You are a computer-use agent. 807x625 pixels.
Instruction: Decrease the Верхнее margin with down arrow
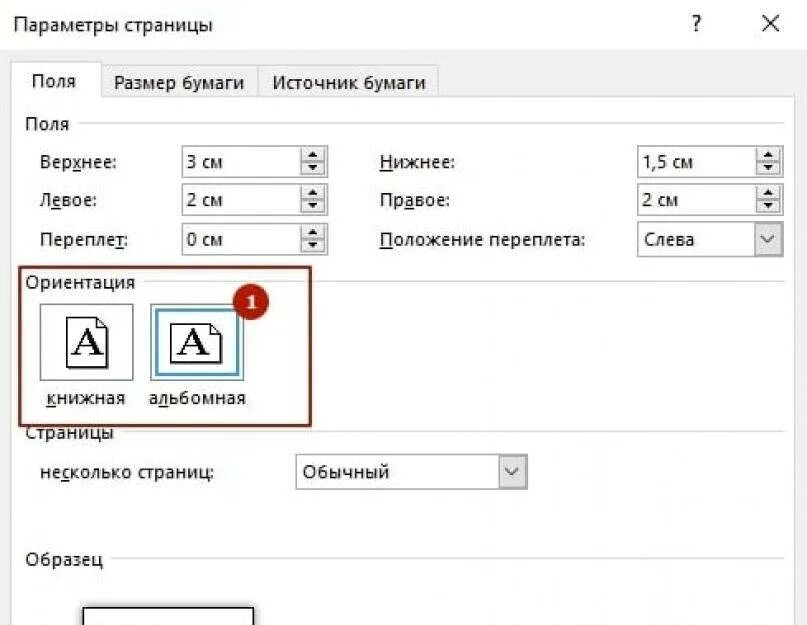pos(313,168)
